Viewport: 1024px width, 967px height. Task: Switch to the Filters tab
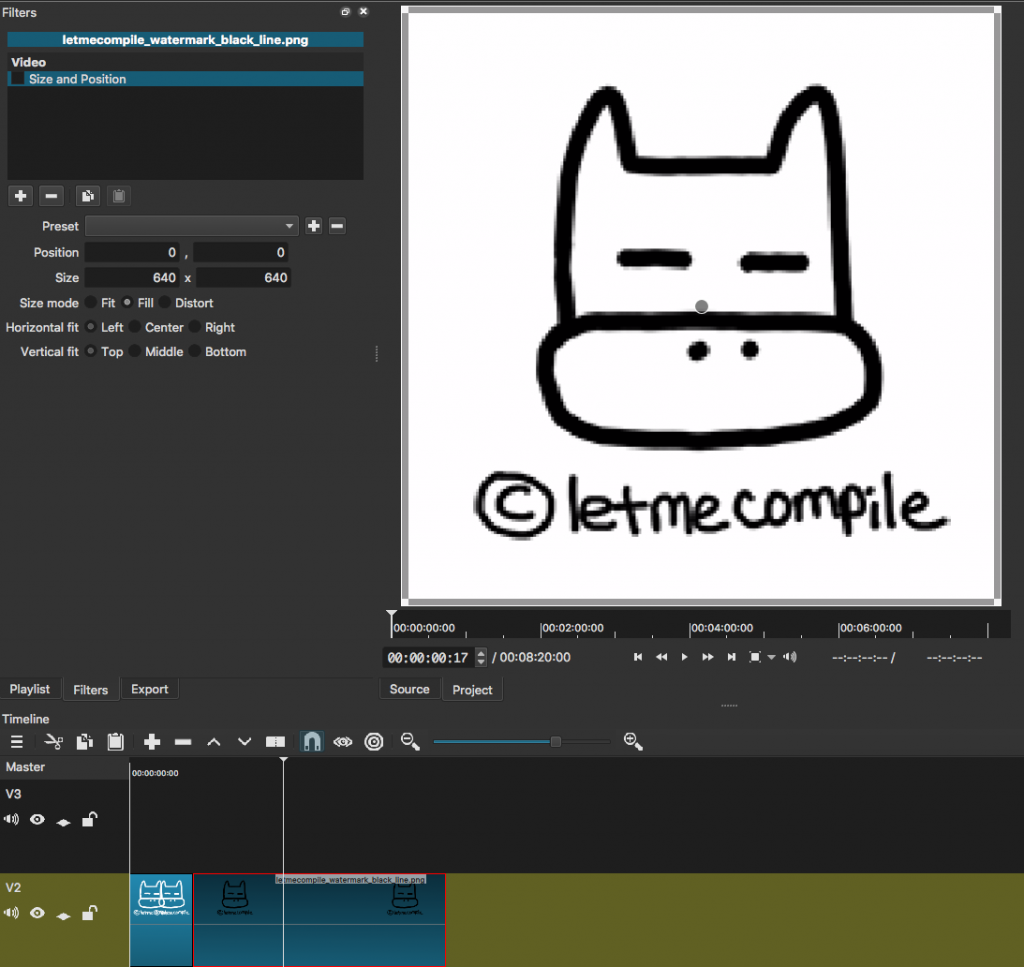pyautogui.click(x=91, y=690)
